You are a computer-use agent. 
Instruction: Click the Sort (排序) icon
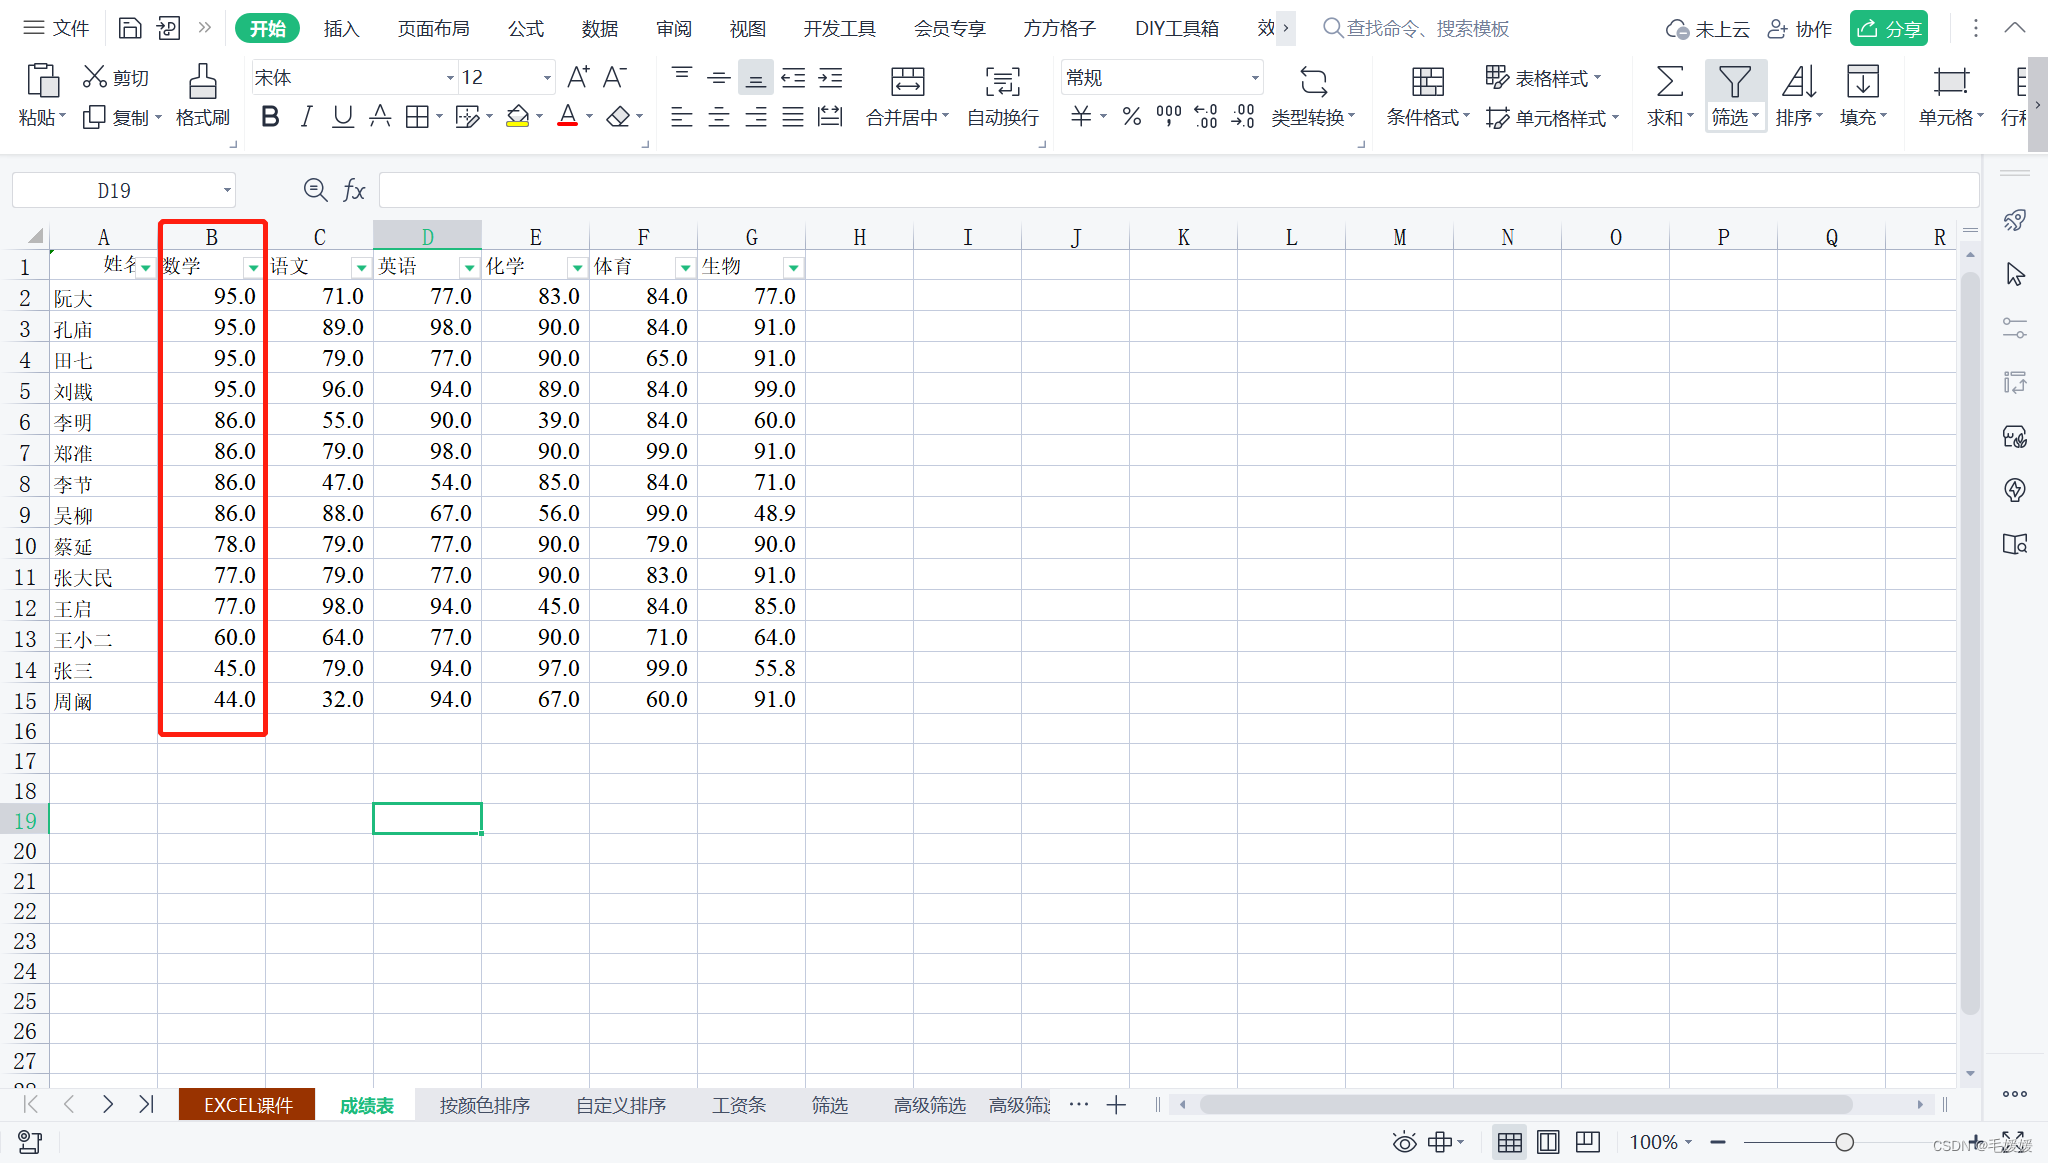click(x=1798, y=82)
